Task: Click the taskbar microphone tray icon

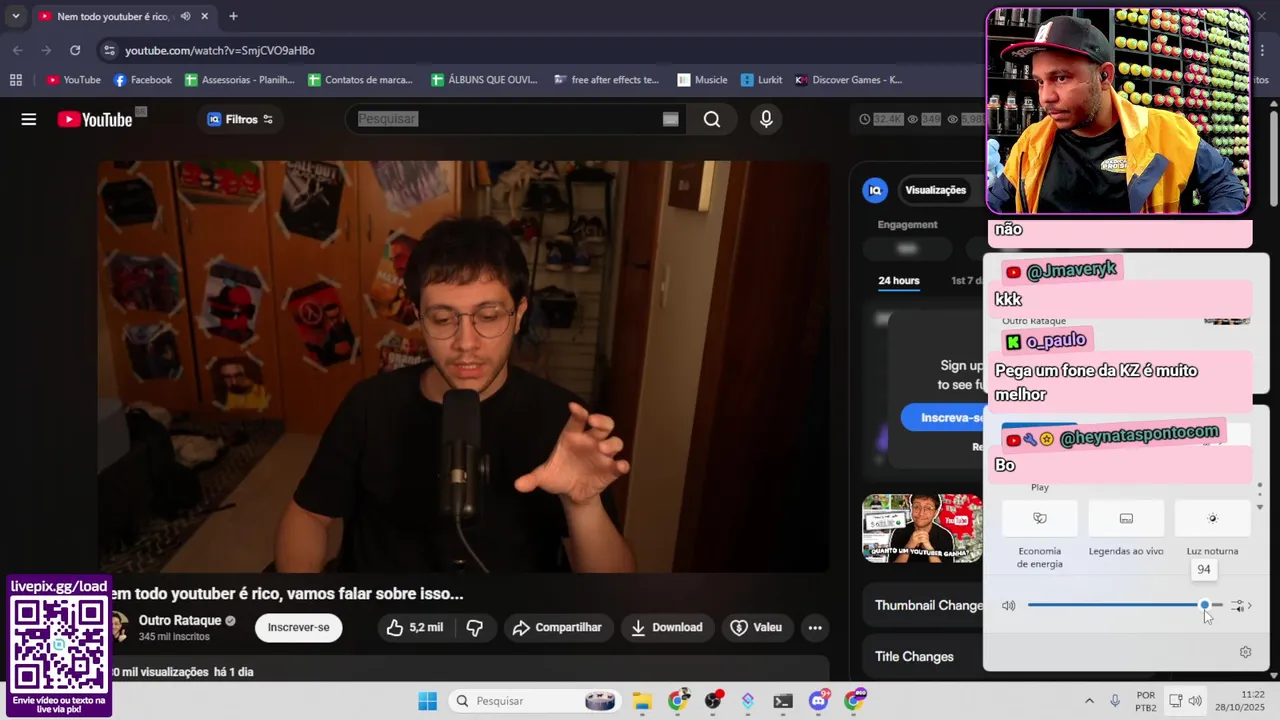Action: click(x=1115, y=701)
